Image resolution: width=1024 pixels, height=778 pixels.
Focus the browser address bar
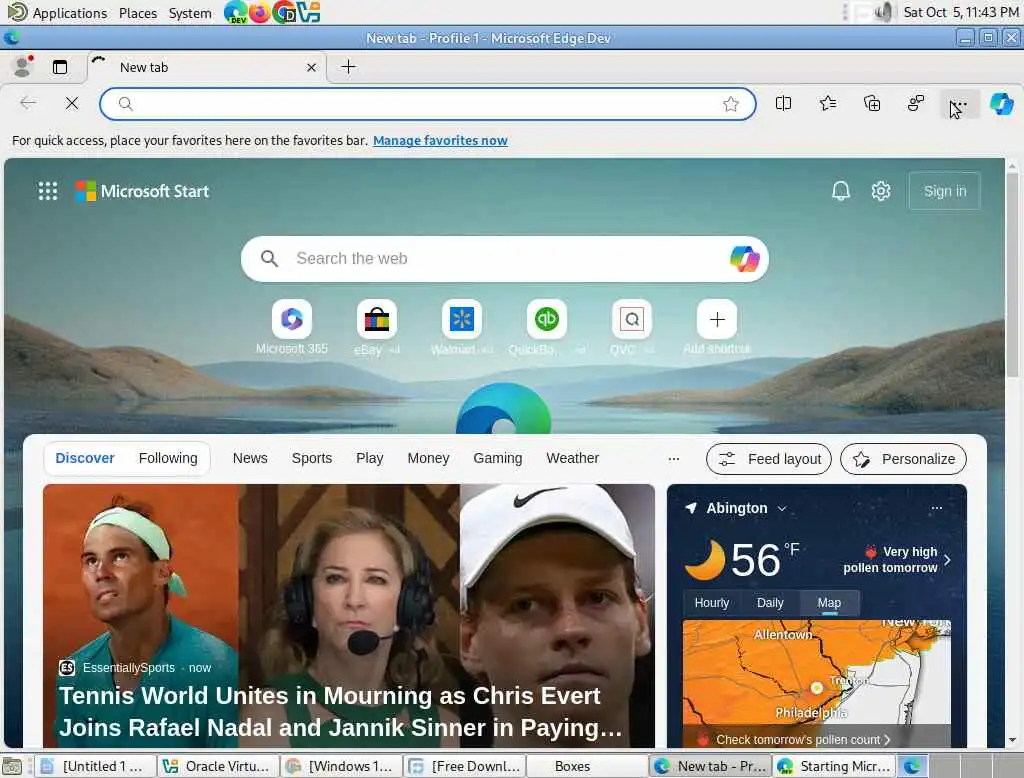(x=428, y=104)
